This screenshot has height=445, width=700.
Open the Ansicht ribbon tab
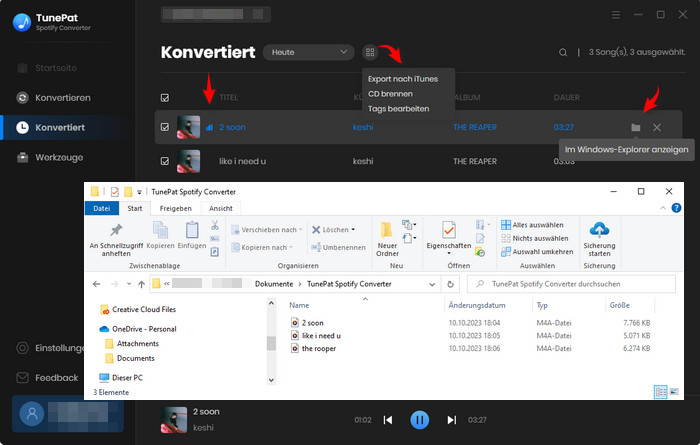221,208
